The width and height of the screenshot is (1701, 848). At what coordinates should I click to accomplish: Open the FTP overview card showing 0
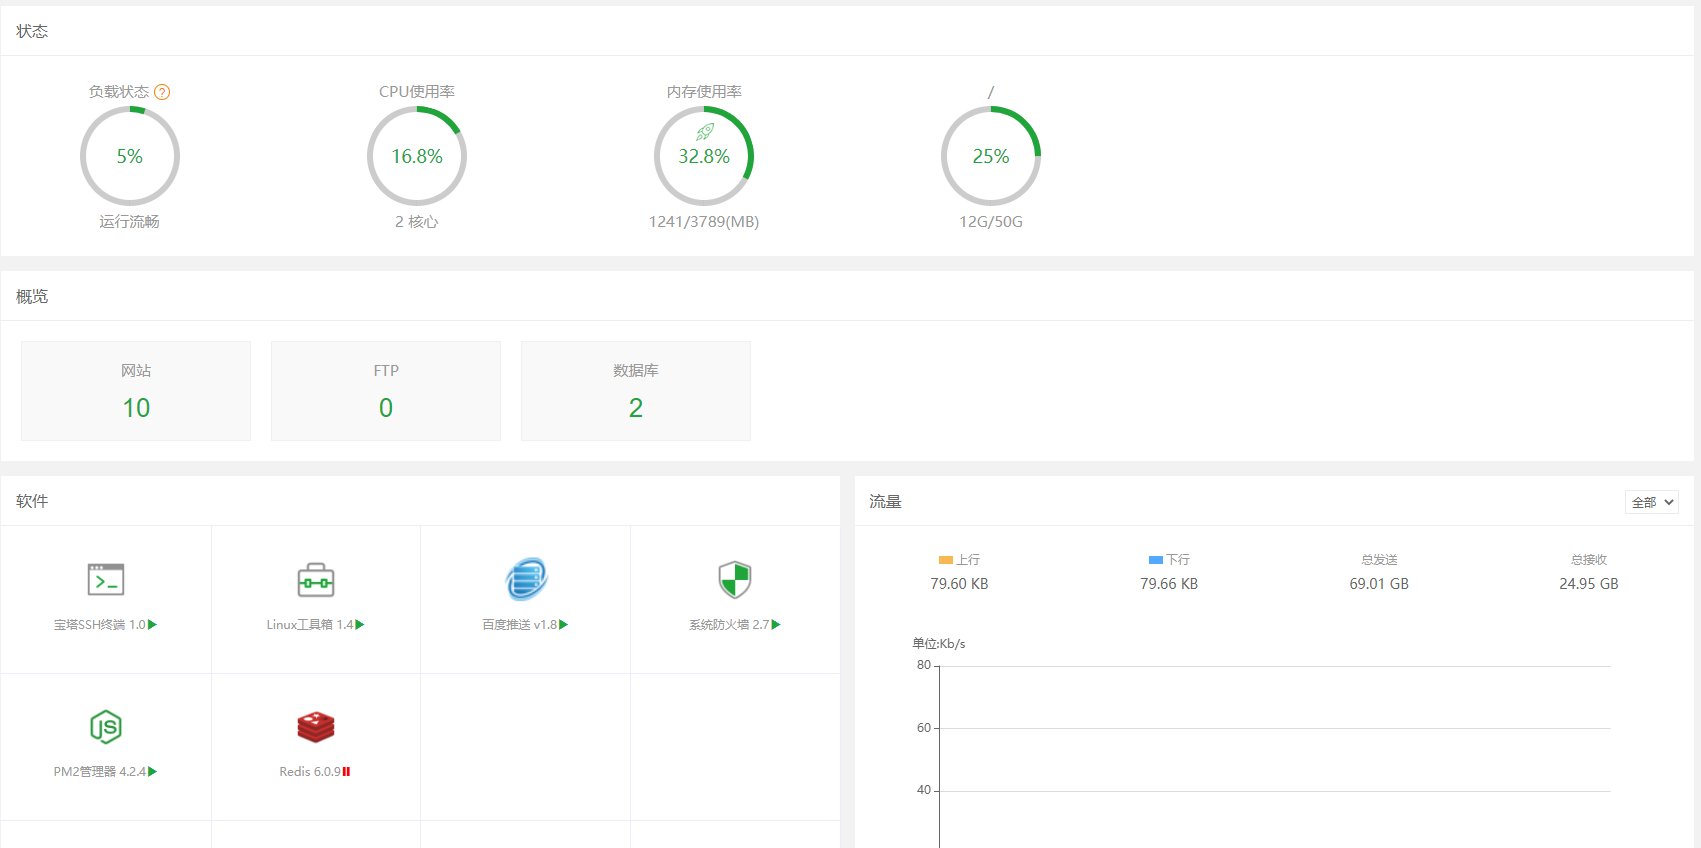[x=386, y=391]
